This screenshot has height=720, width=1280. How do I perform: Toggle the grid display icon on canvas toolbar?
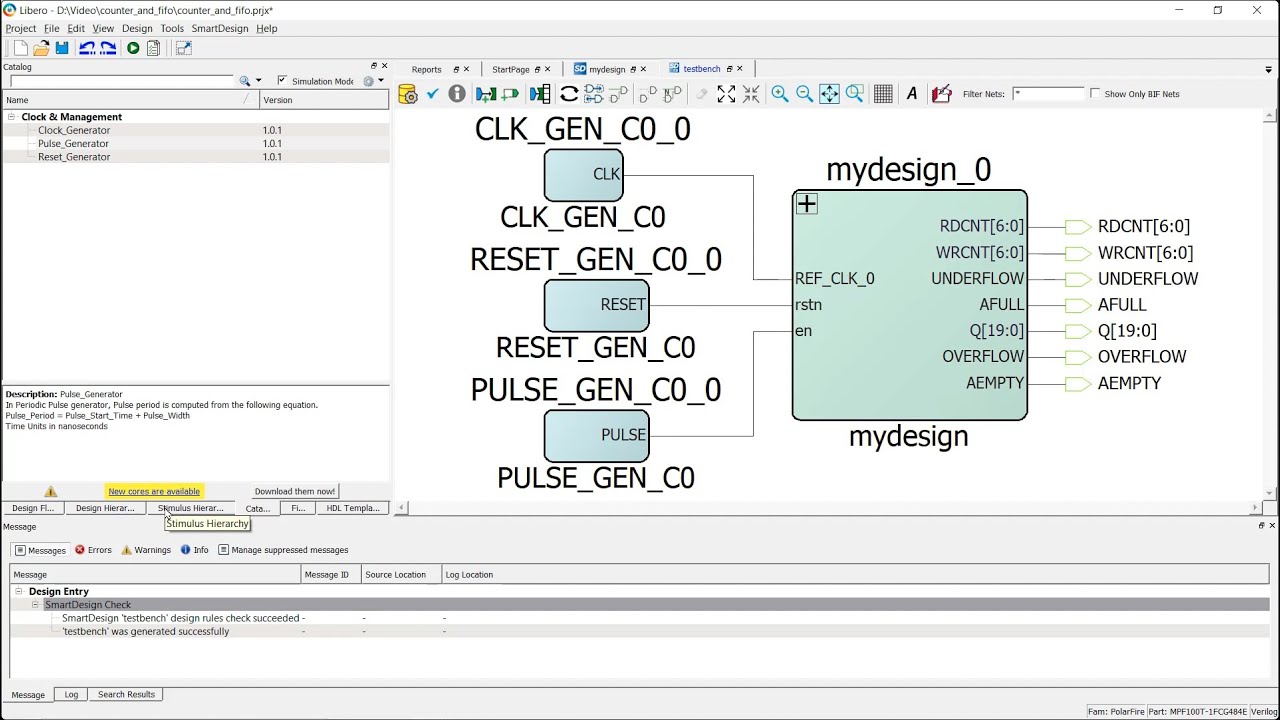click(x=883, y=94)
